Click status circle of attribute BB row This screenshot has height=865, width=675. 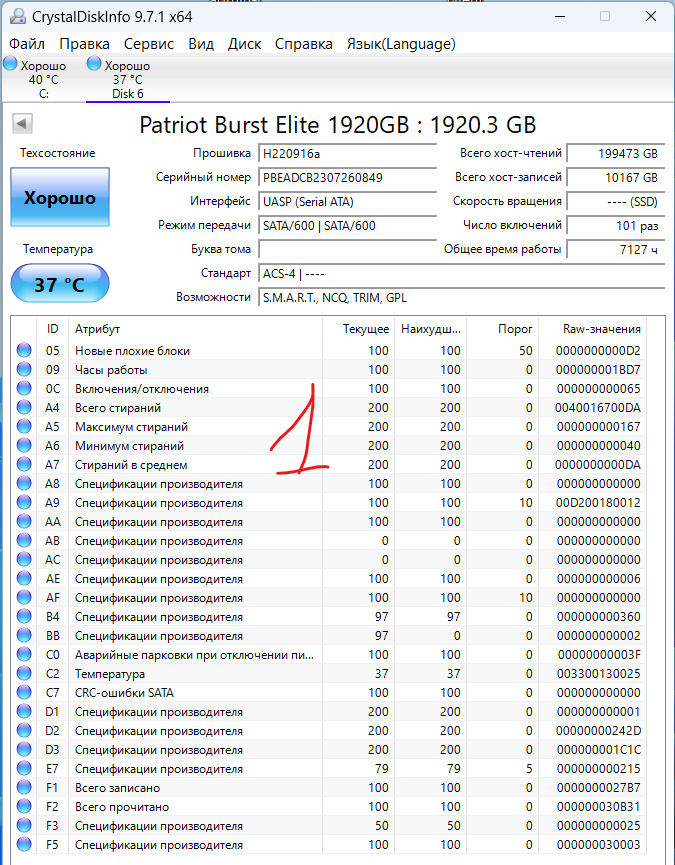click(x=24, y=636)
